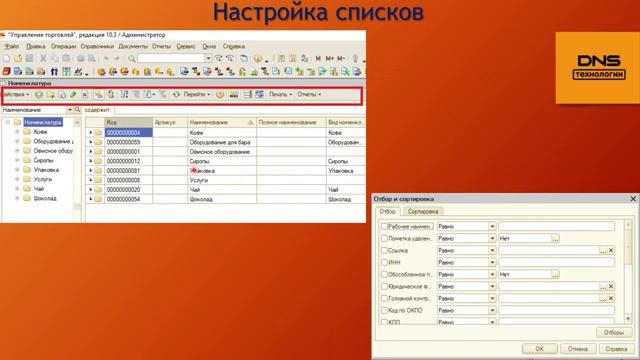Click the Undo arrow icon
The height and width of the screenshot is (360, 640).
pos(107,59)
